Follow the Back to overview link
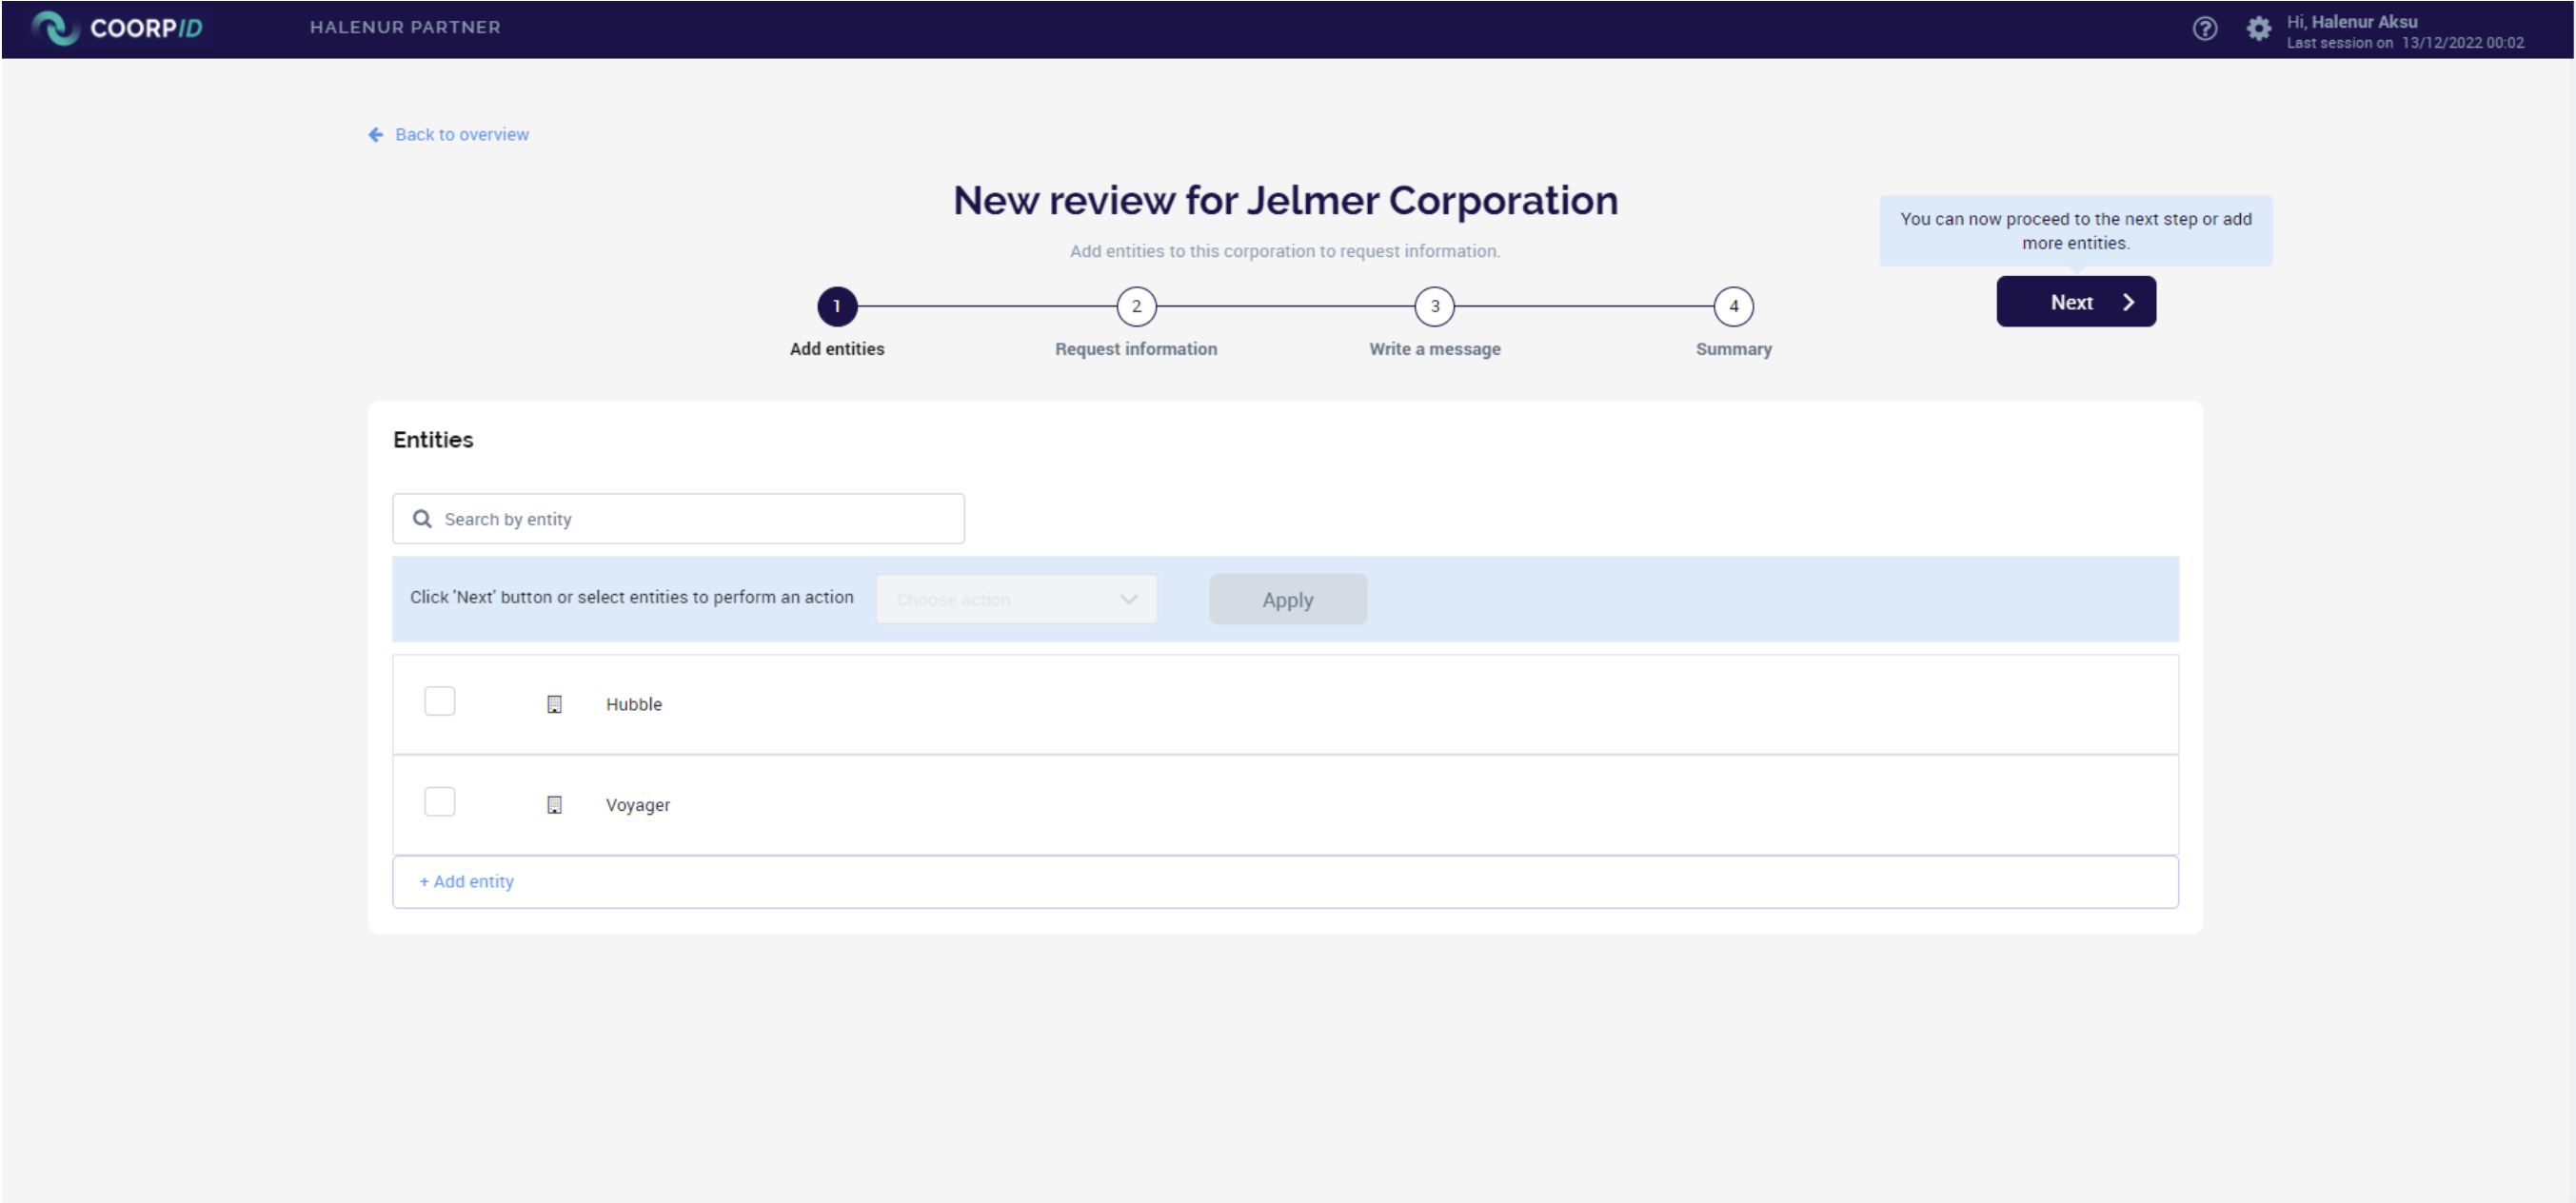This screenshot has width=2576, height=1203. pos(461,134)
